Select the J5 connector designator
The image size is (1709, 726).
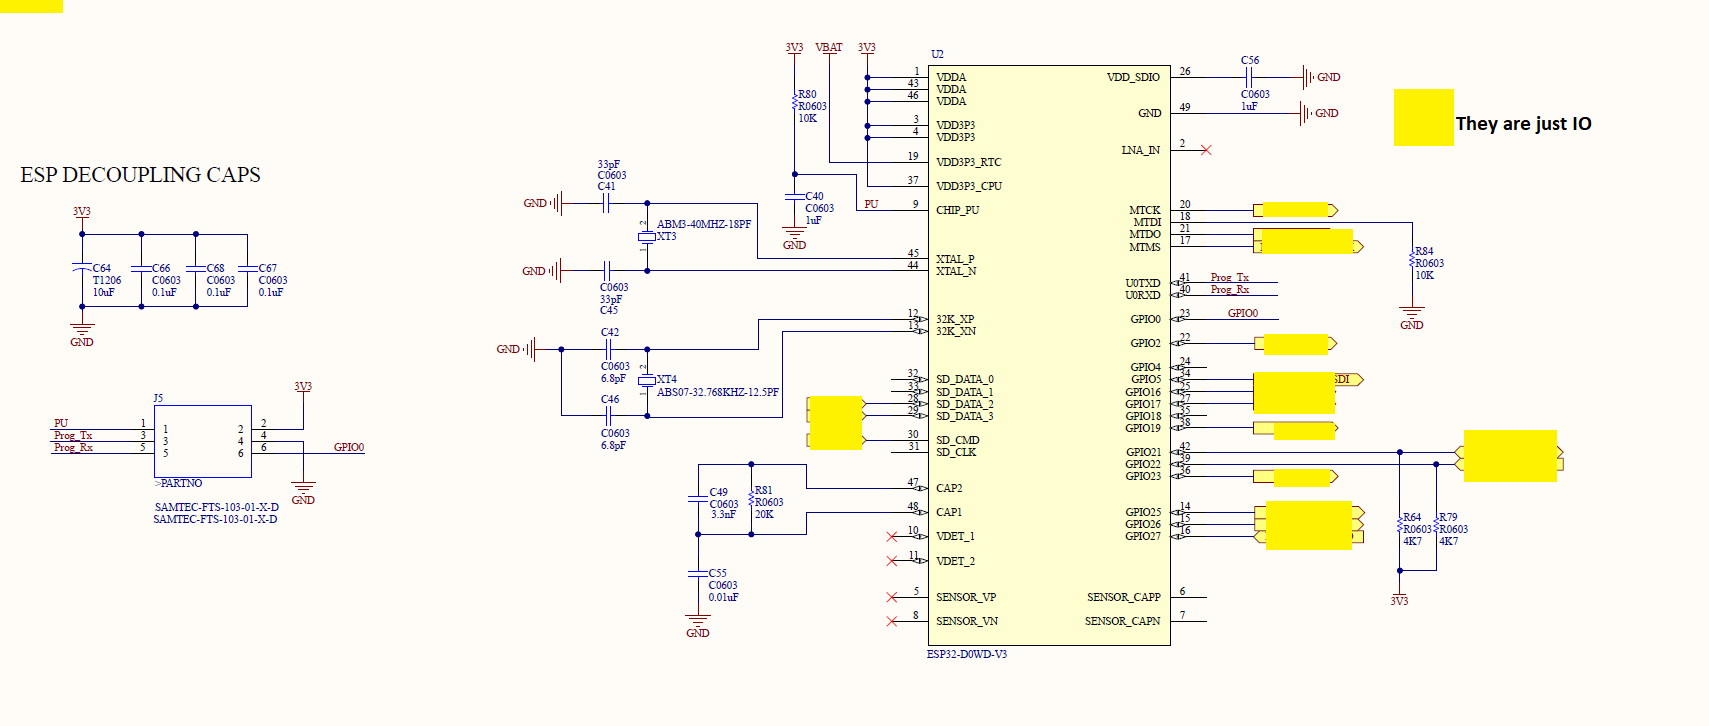158,398
